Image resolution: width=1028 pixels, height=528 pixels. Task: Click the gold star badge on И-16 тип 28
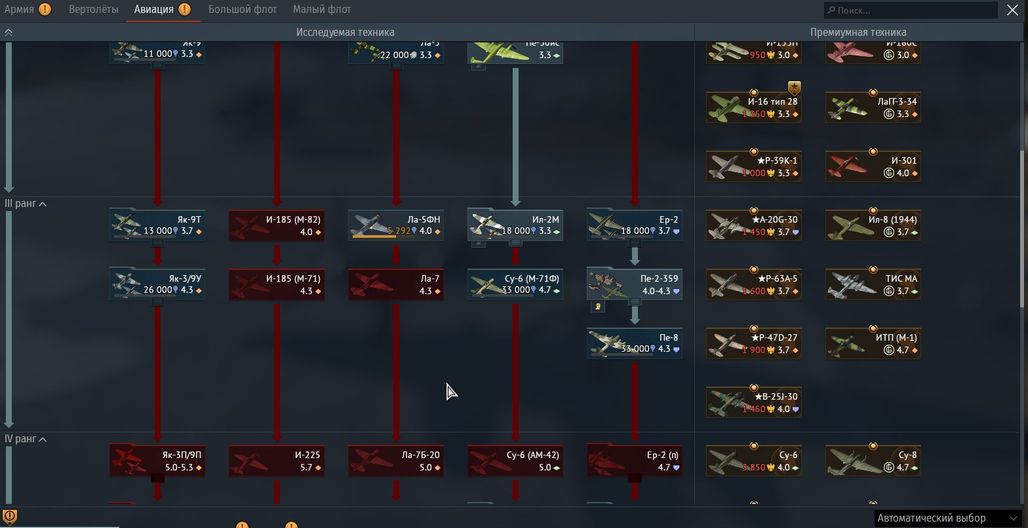point(794,88)
